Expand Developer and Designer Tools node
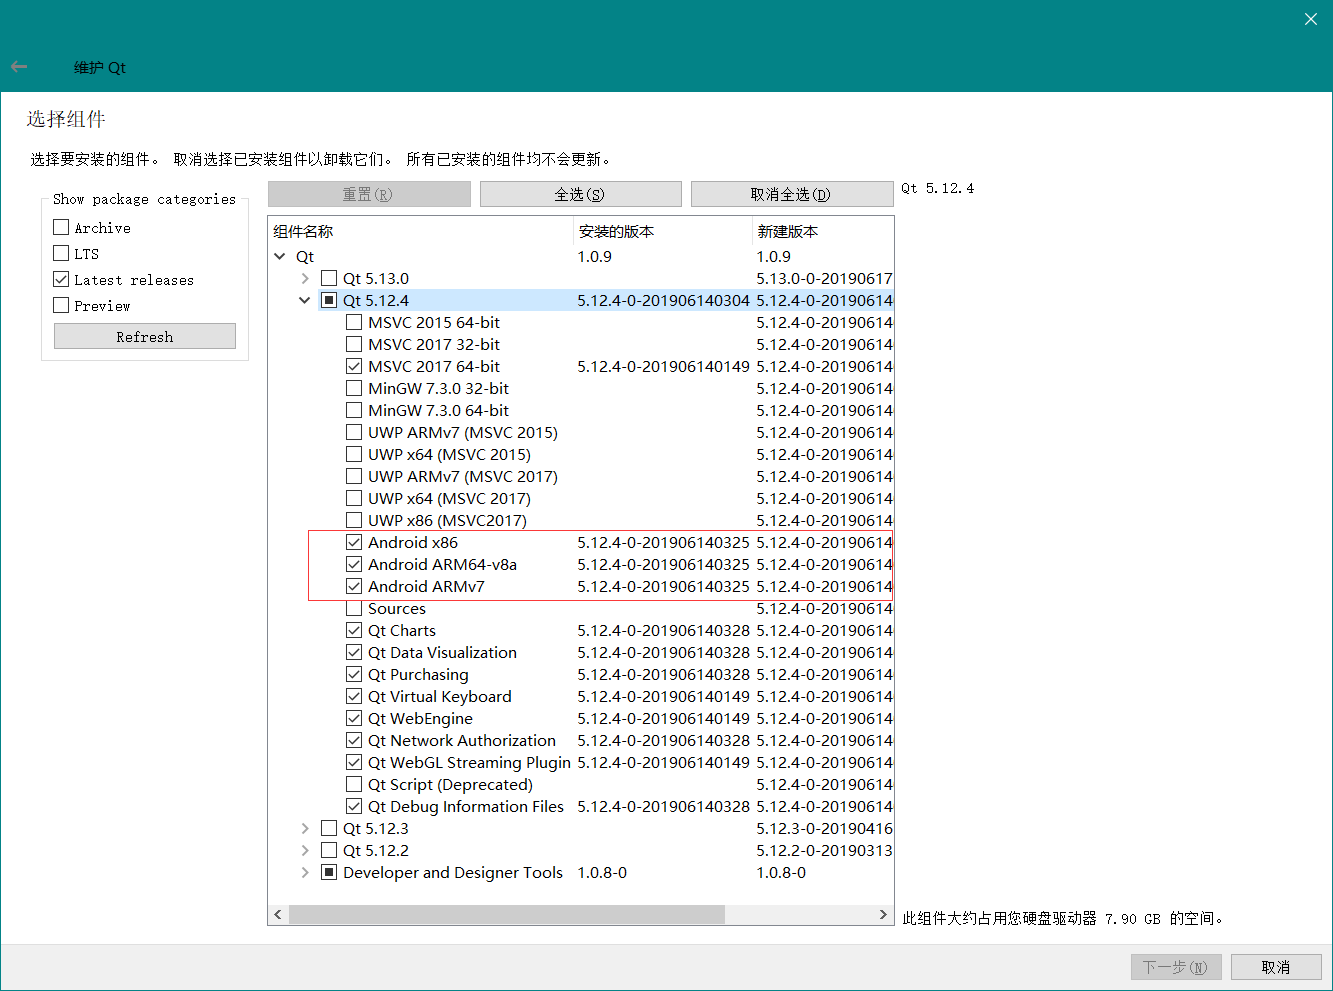The height and width of the screenshot is (991, 1333). pyautogui.click(x=305, y=872)
